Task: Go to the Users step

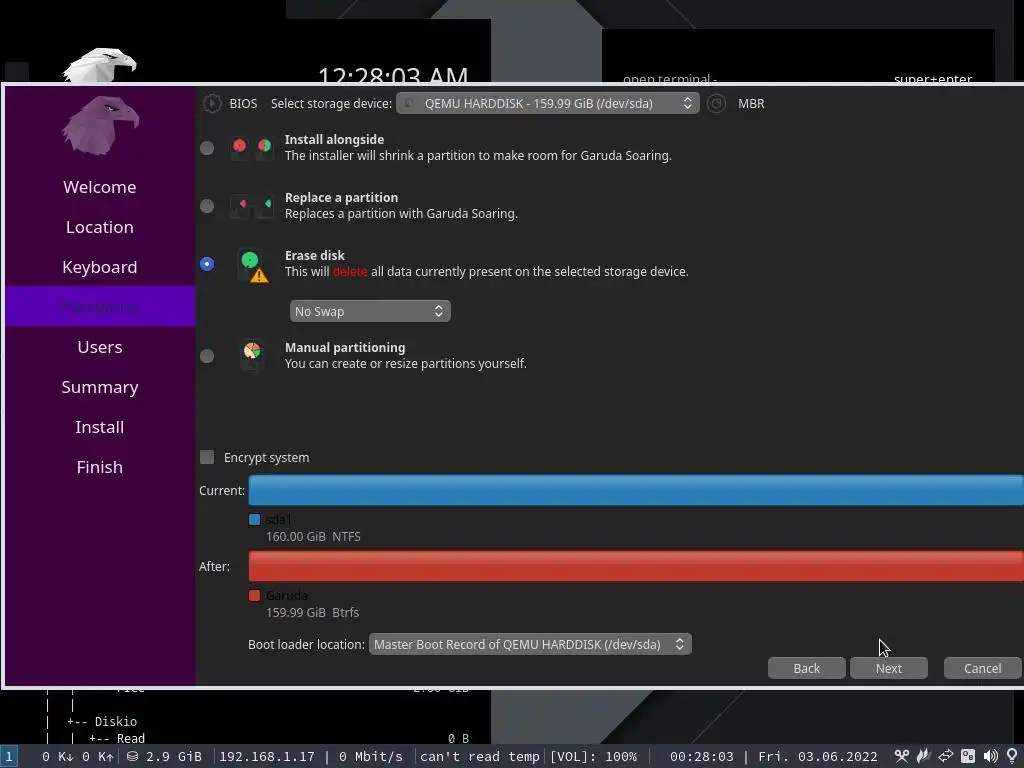Action: 100,347
